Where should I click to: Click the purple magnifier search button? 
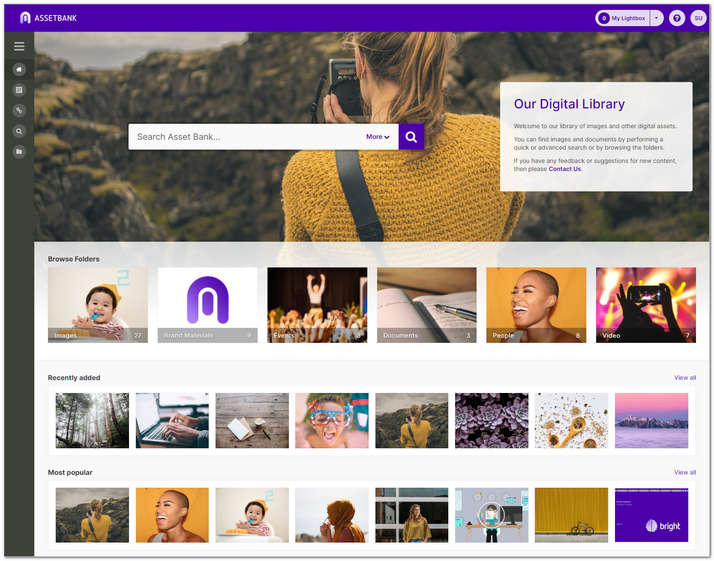pyautogui.click(x=411, y=137)
